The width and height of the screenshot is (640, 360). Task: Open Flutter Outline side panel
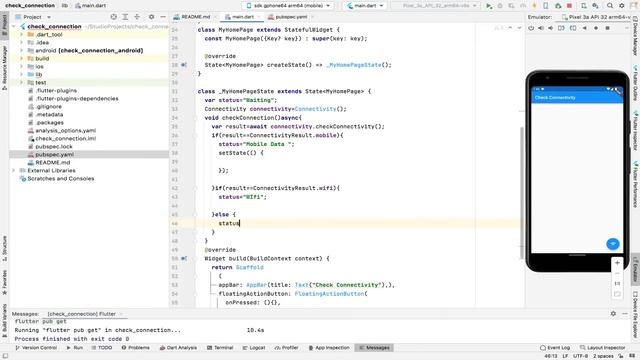click(x=636, y=83)
